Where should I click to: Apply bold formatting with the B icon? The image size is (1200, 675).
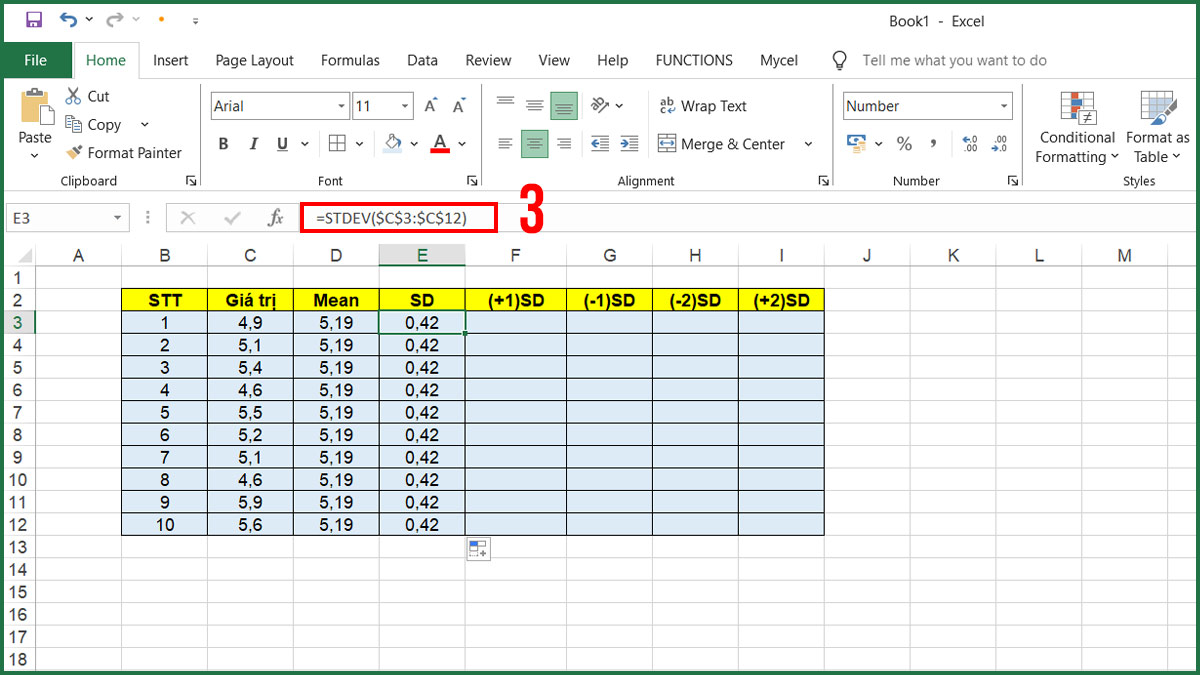223,143
